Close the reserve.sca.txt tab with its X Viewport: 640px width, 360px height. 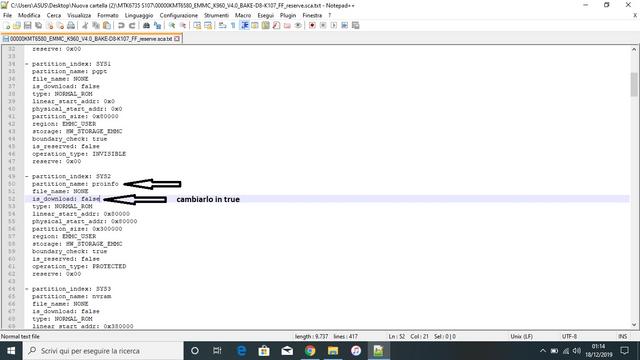coord(177,39)
